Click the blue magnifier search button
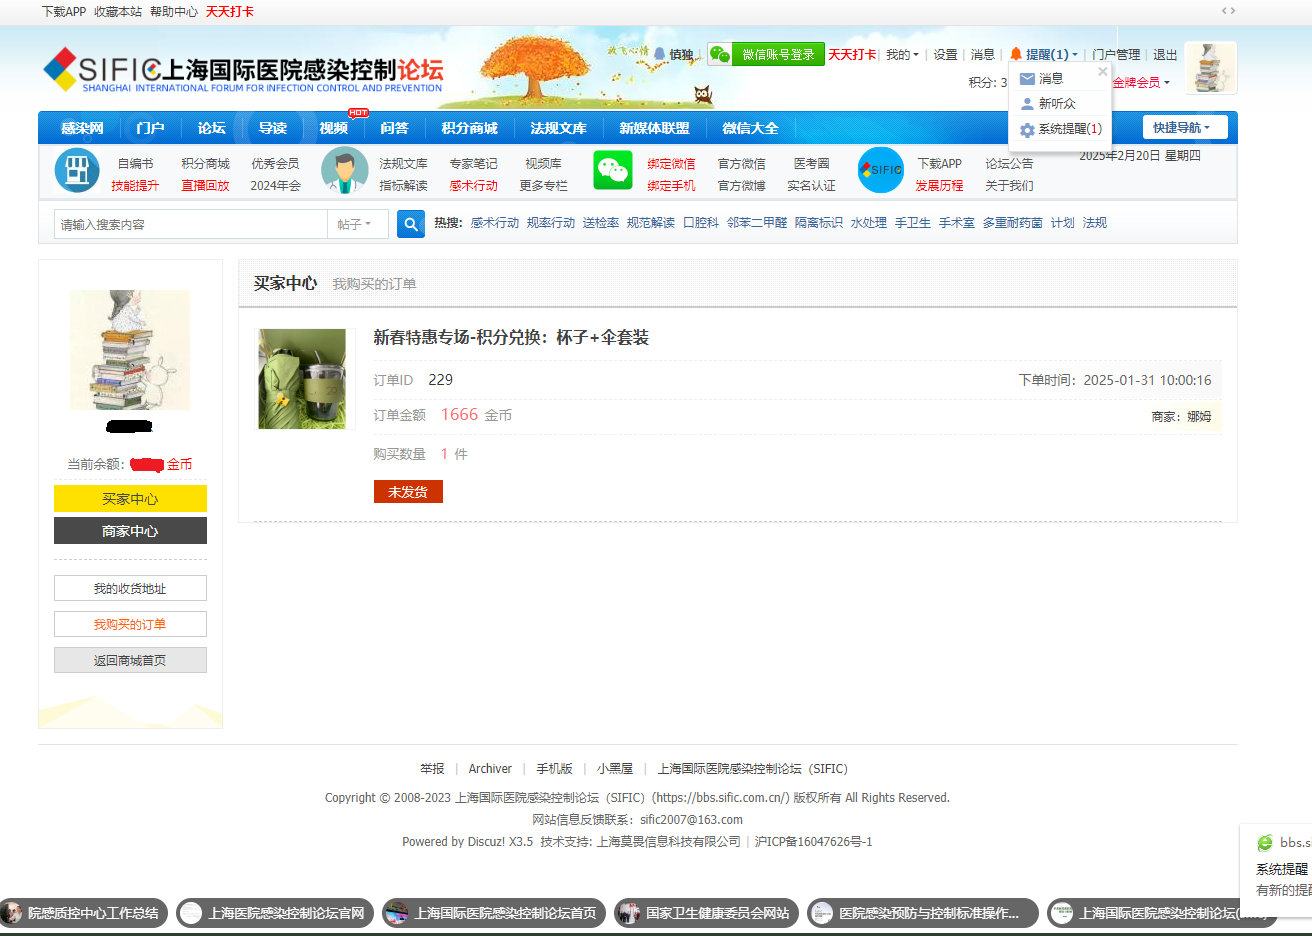 pyautogui.click(x=411, y=224)
